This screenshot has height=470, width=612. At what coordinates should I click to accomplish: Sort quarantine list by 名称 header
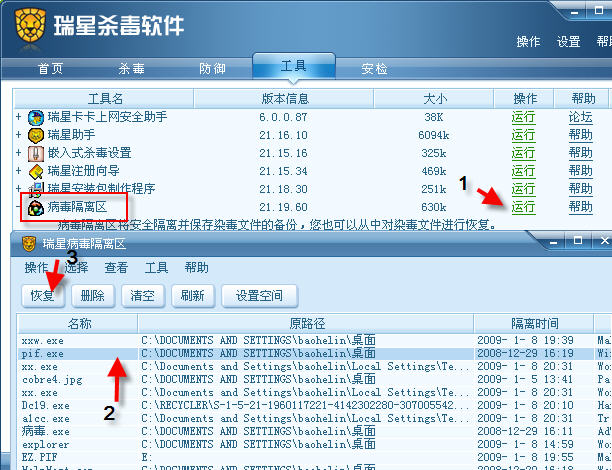(78, 324)
